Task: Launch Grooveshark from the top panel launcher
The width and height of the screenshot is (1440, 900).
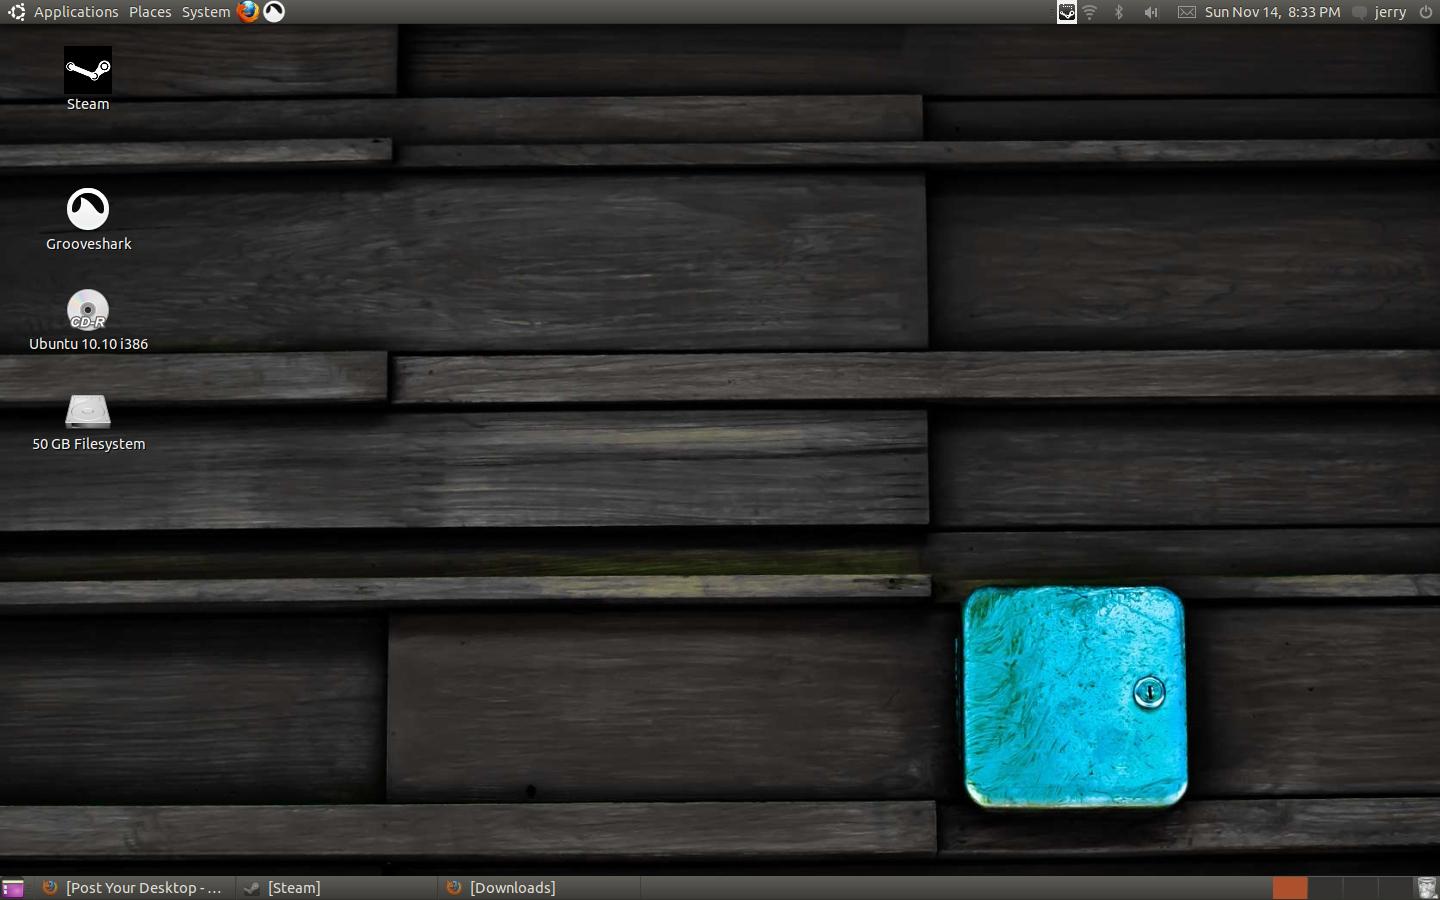Action: [274, 12]
